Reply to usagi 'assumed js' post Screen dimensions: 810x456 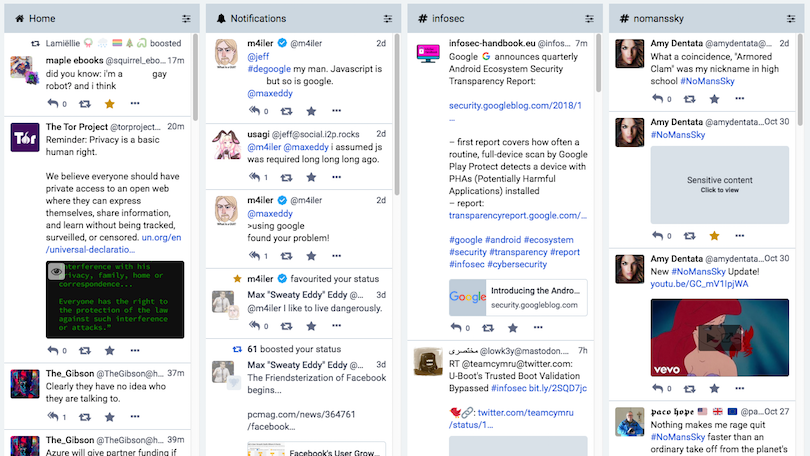(x=254, y=177)
